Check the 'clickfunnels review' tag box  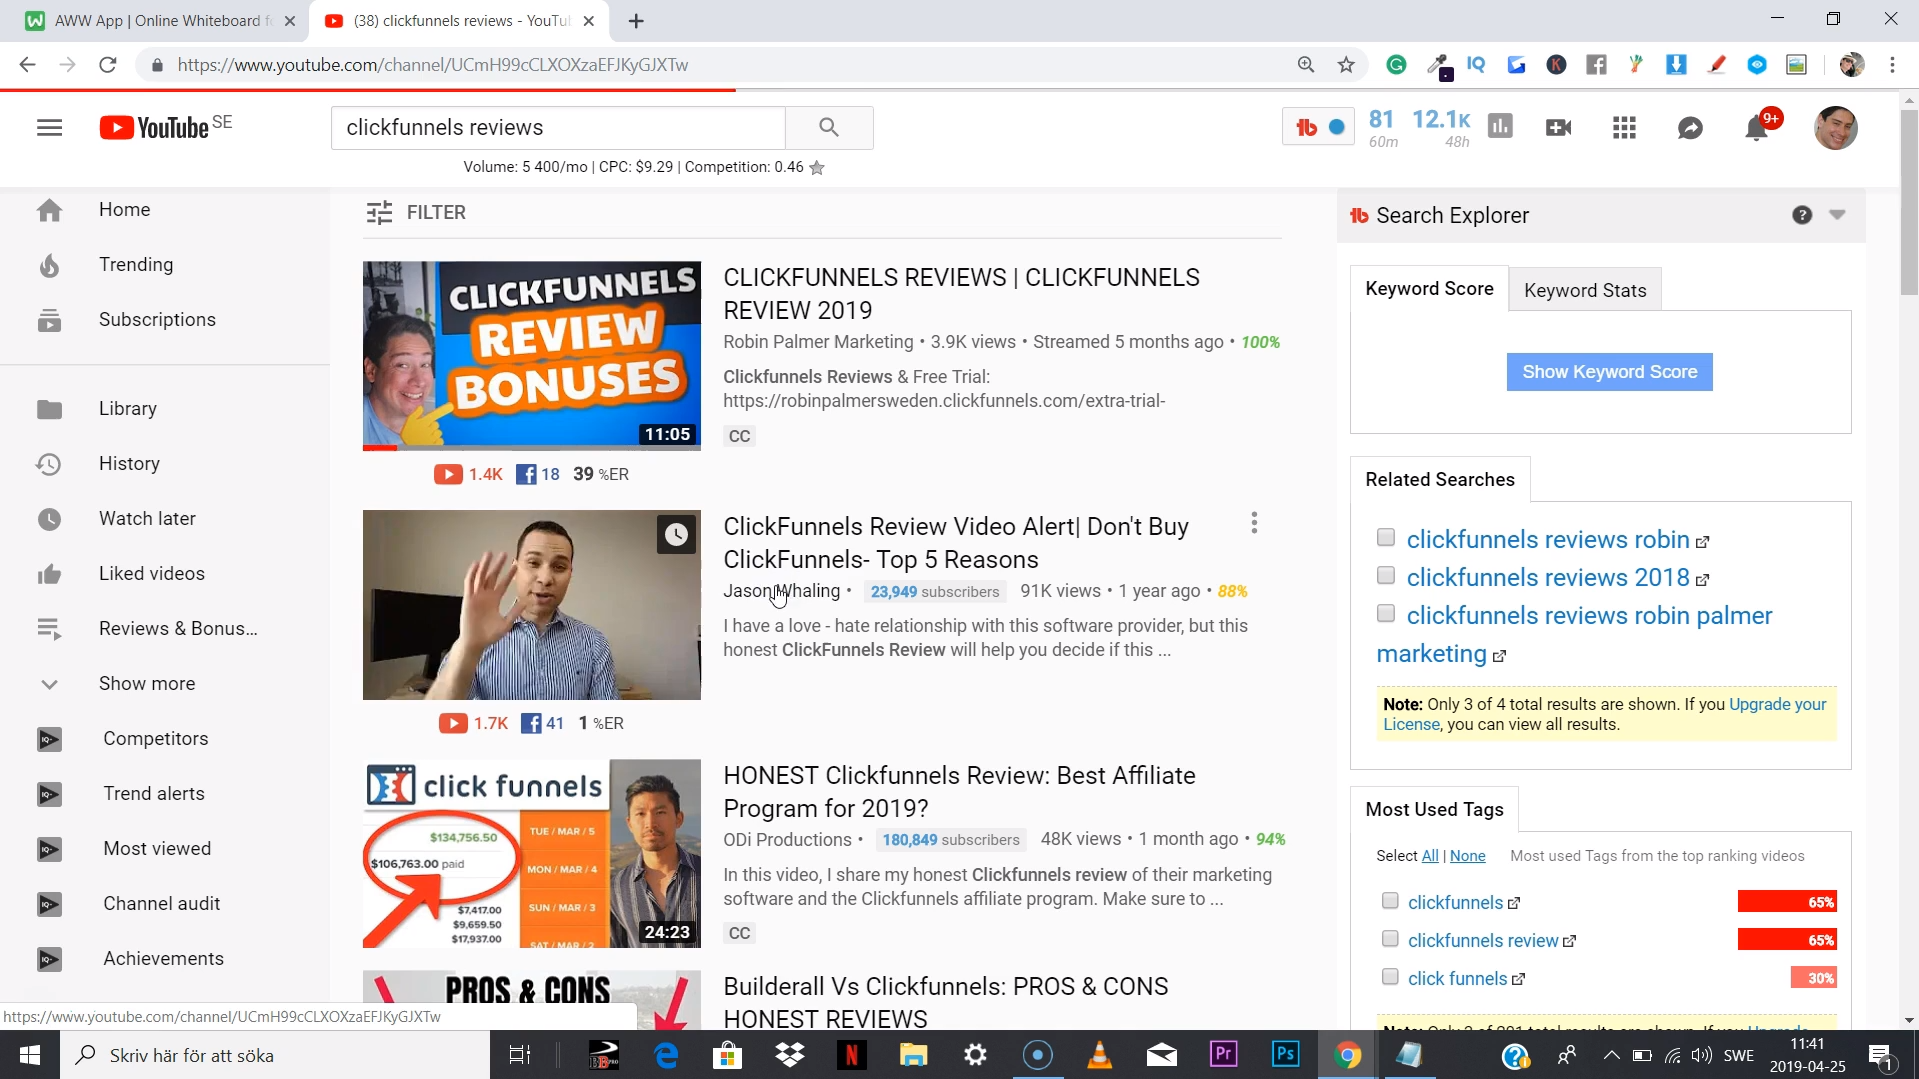click(x=1390, y=939)
